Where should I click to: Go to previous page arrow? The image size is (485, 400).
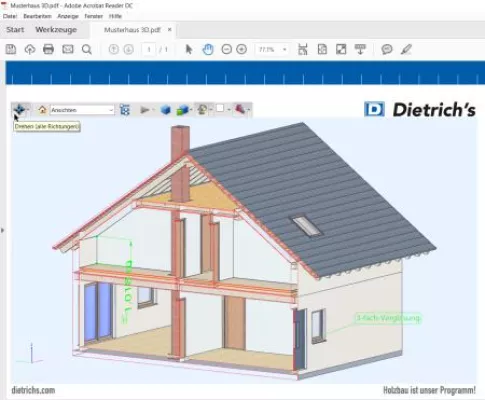pos(114,49)
